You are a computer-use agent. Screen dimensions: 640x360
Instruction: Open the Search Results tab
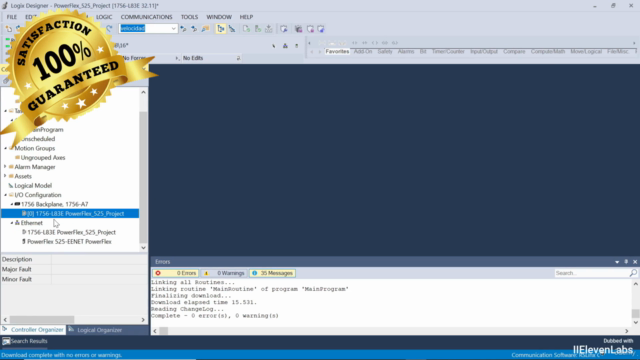(25, 341)
